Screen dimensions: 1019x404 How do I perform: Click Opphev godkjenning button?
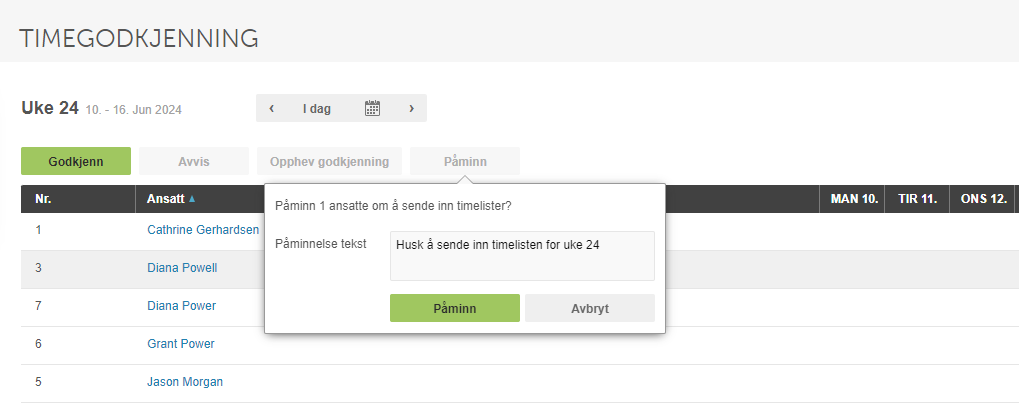point(329,161)
